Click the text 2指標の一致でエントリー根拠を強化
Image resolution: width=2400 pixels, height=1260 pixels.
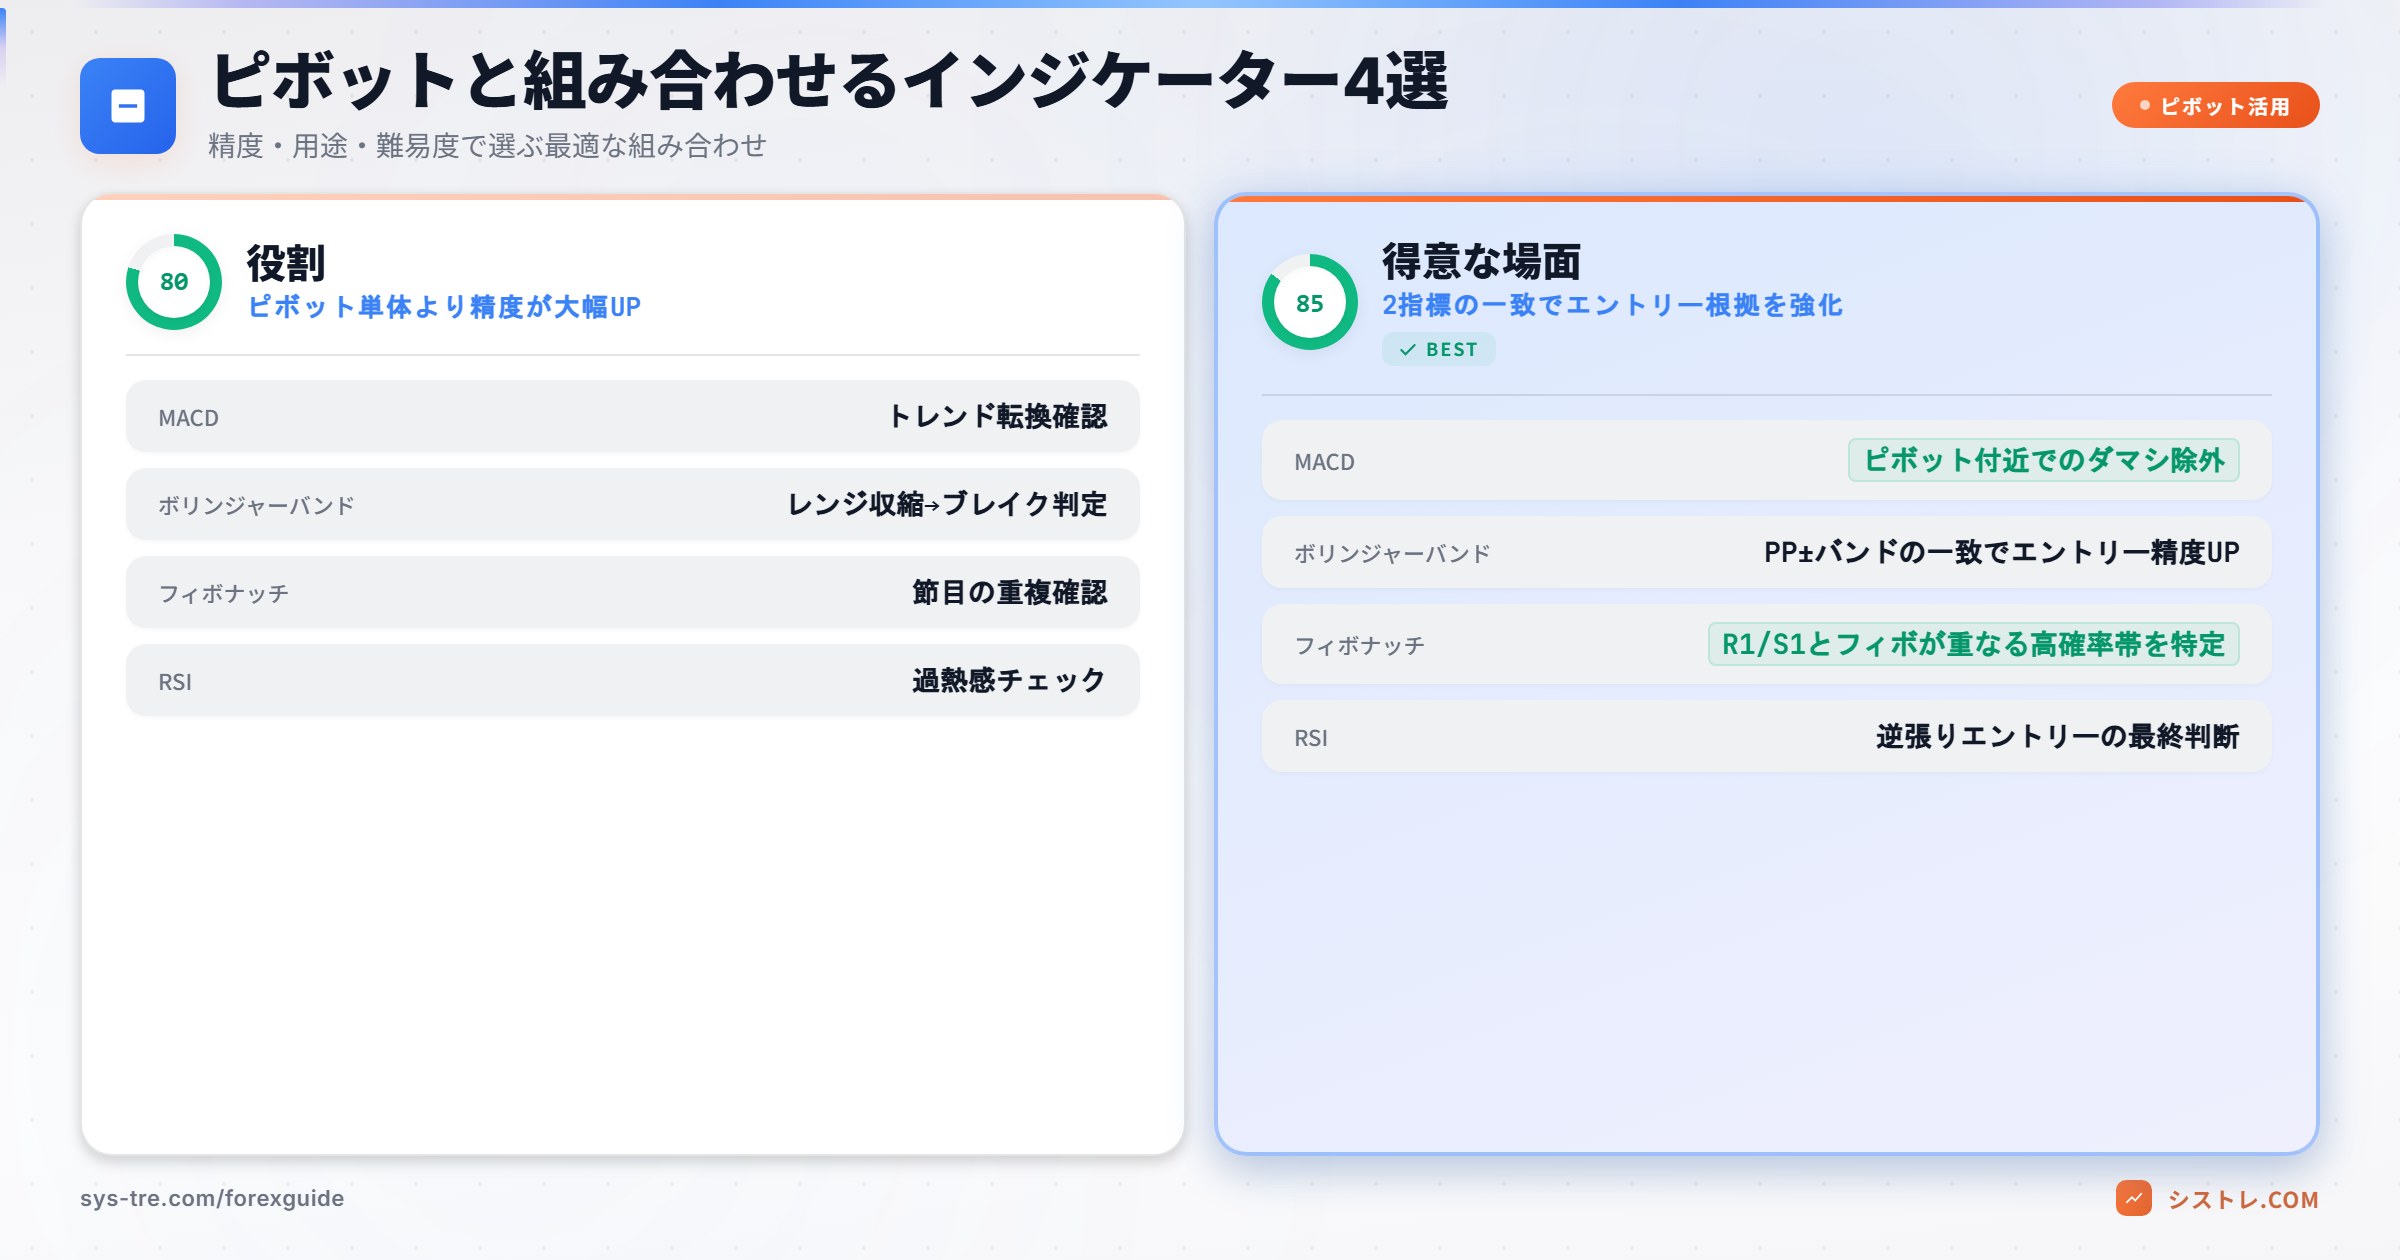[x=1612, y=305]
